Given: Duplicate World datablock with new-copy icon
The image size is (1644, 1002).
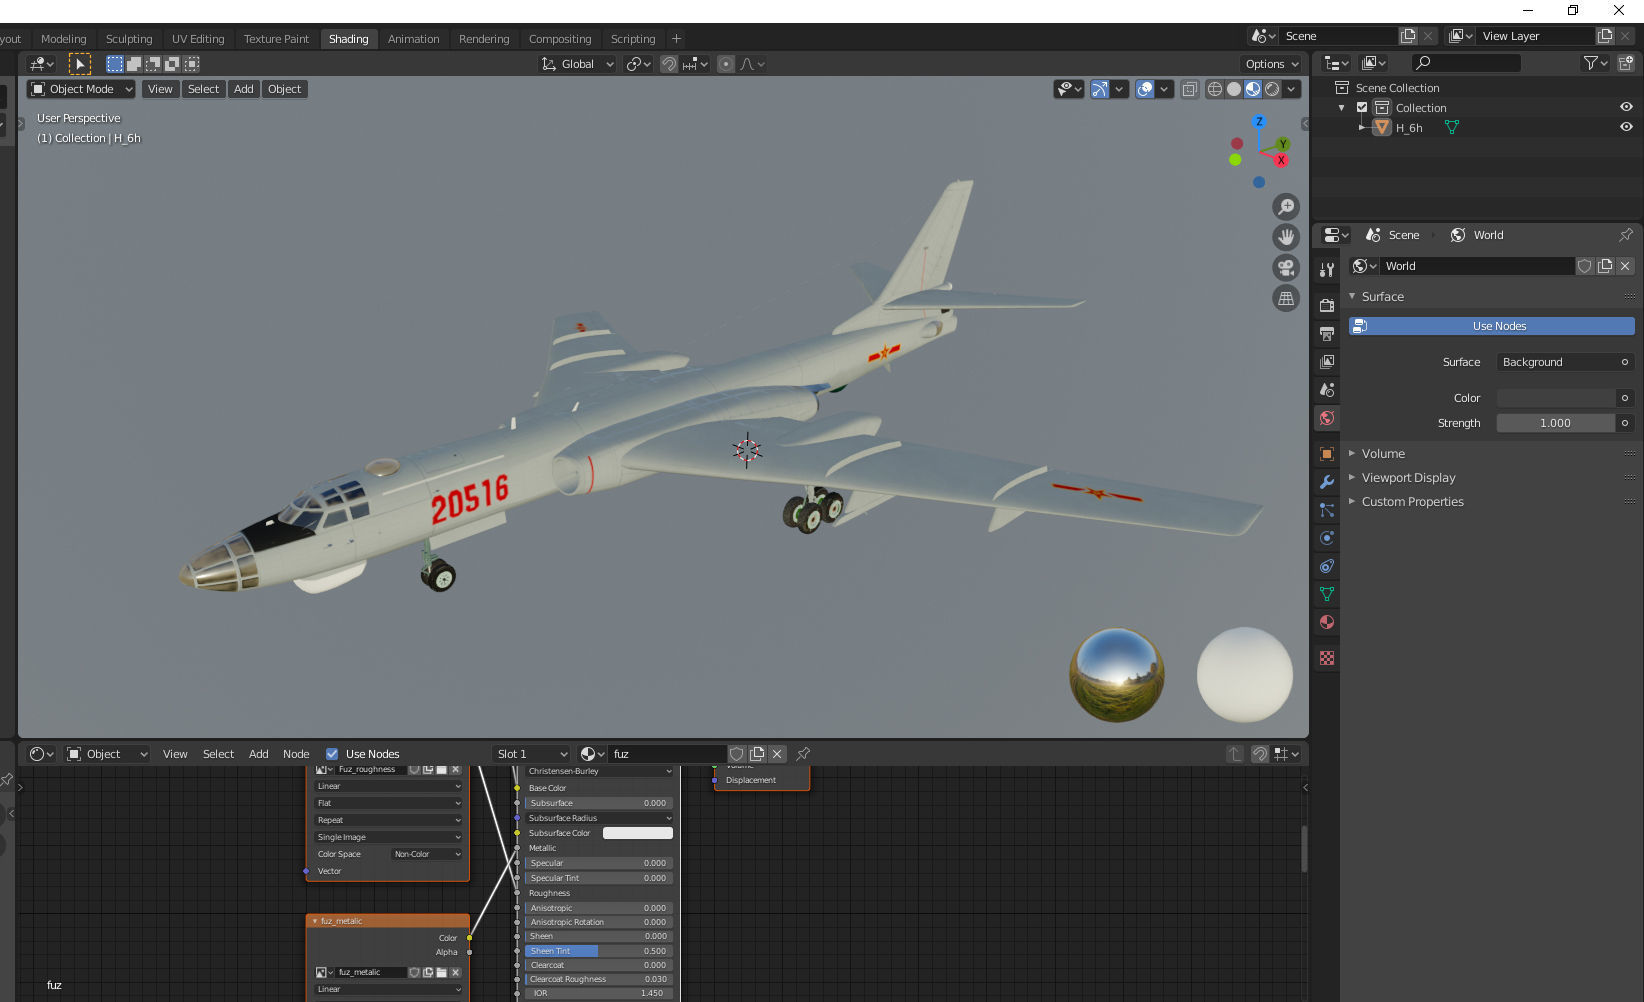Looking at the screenshot, I should coord(1605,266).
